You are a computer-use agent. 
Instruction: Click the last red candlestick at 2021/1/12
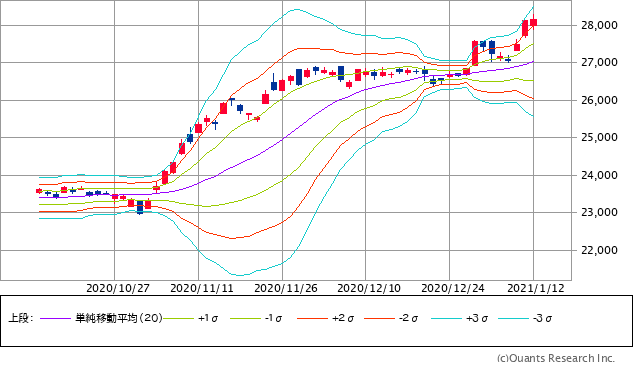[534, 22]
